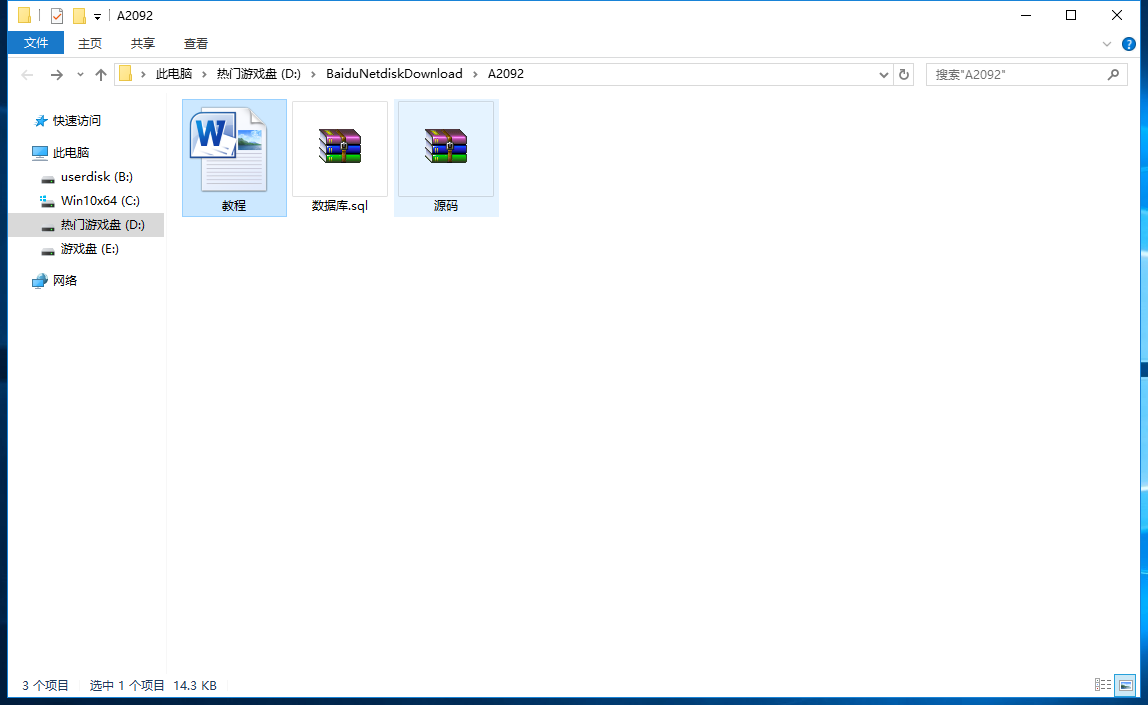Click the Properties icon in quick access toolbar
Viewport: 1148px width, 705px height.
point(57,16)
